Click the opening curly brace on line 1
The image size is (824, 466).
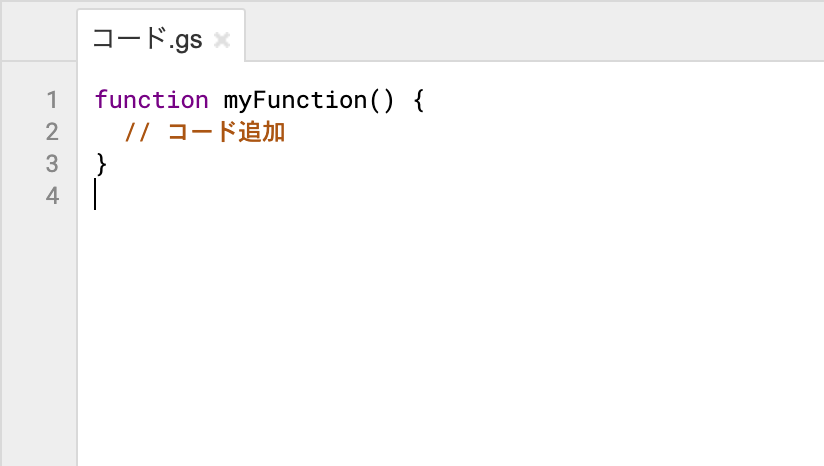(x=418, y=100)
